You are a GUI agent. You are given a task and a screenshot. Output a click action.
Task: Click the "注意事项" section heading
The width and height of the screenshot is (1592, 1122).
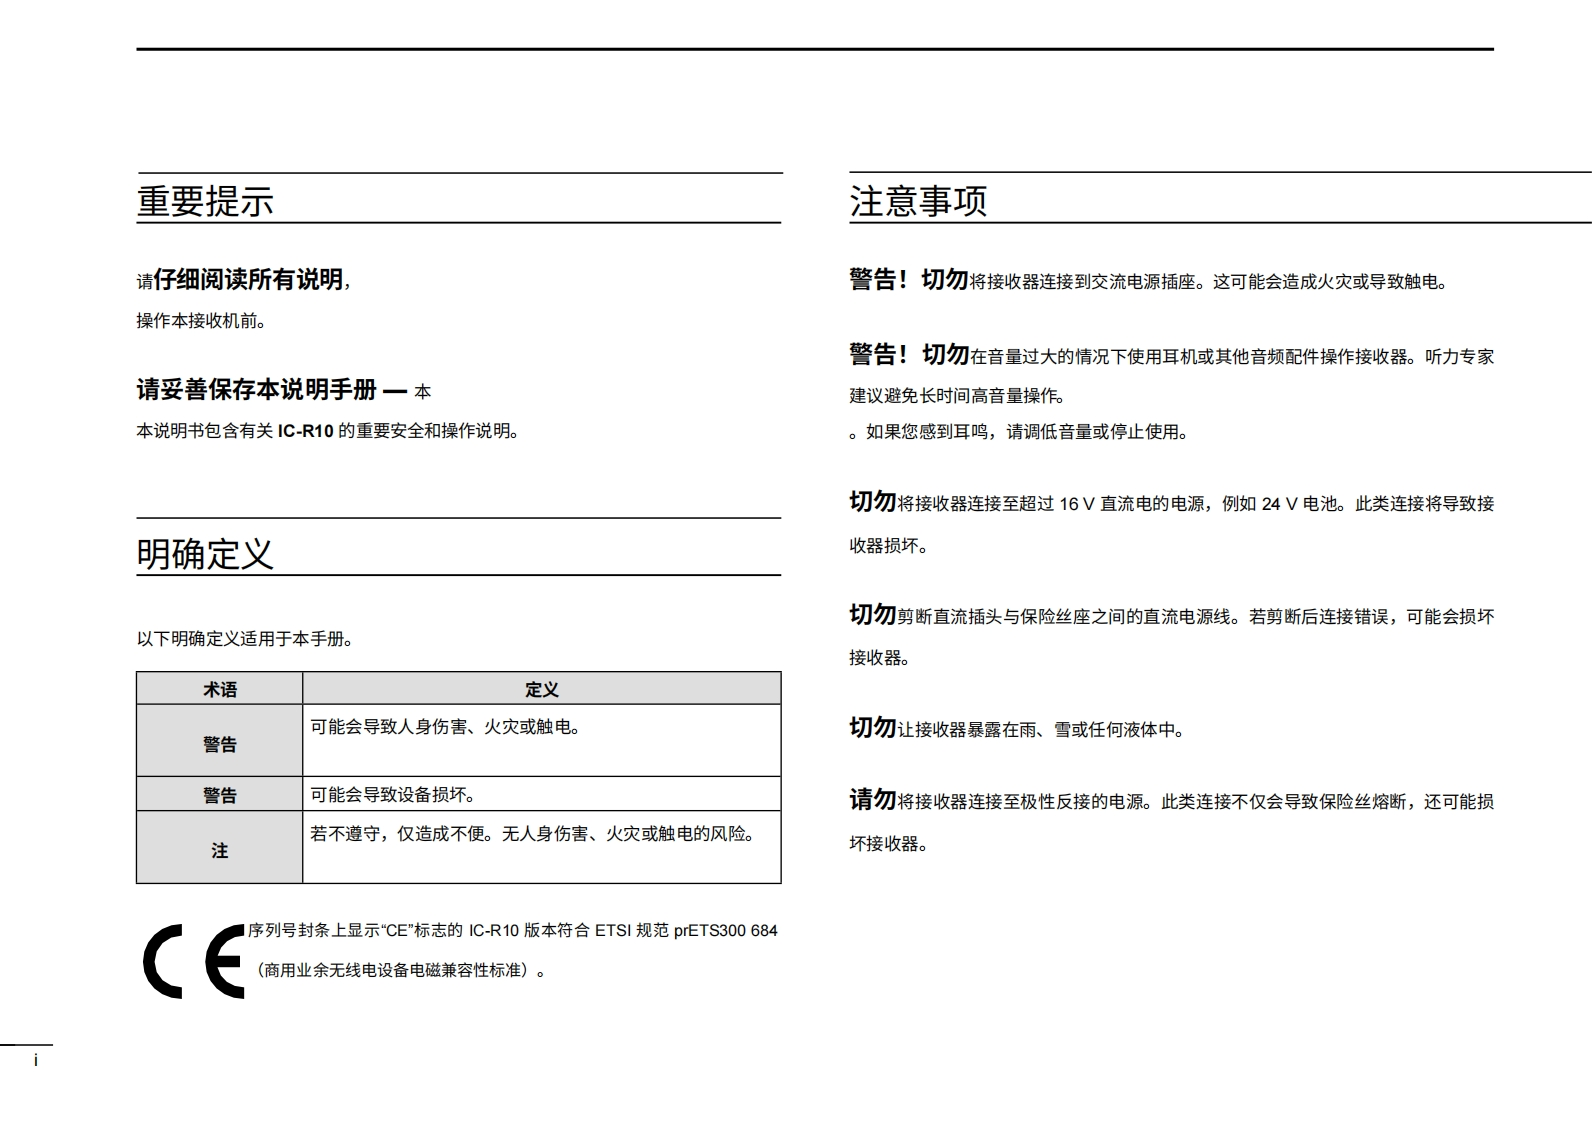click(x=918, y=201)
